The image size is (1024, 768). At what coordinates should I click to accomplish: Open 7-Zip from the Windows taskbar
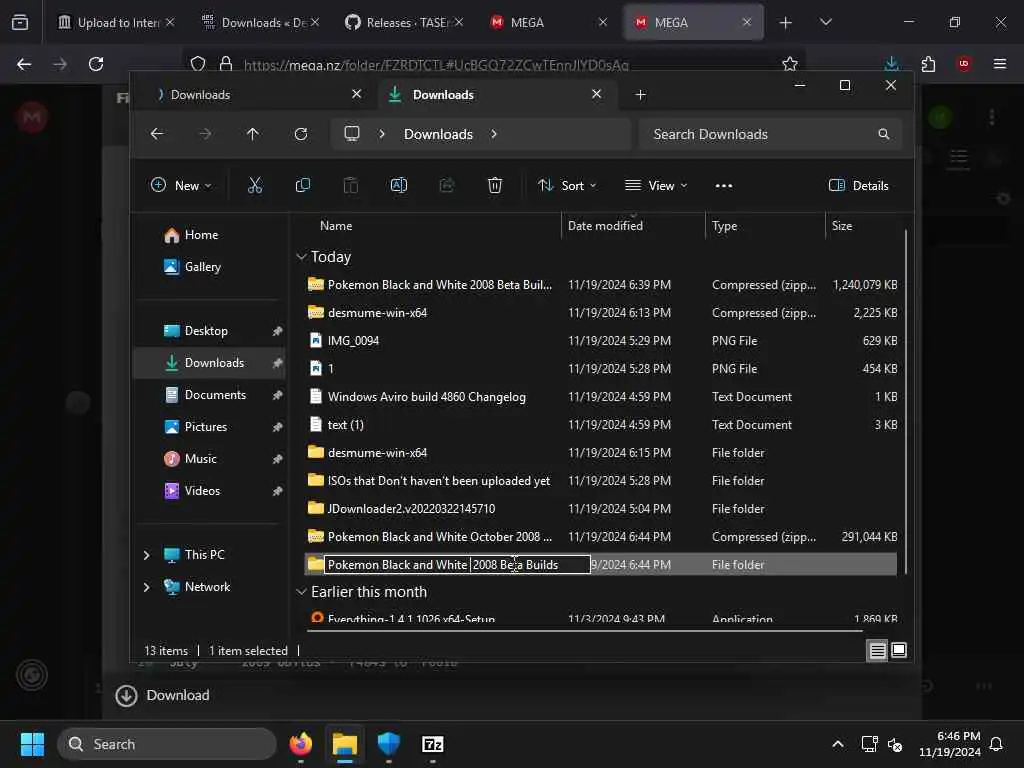tap(433, 744)
